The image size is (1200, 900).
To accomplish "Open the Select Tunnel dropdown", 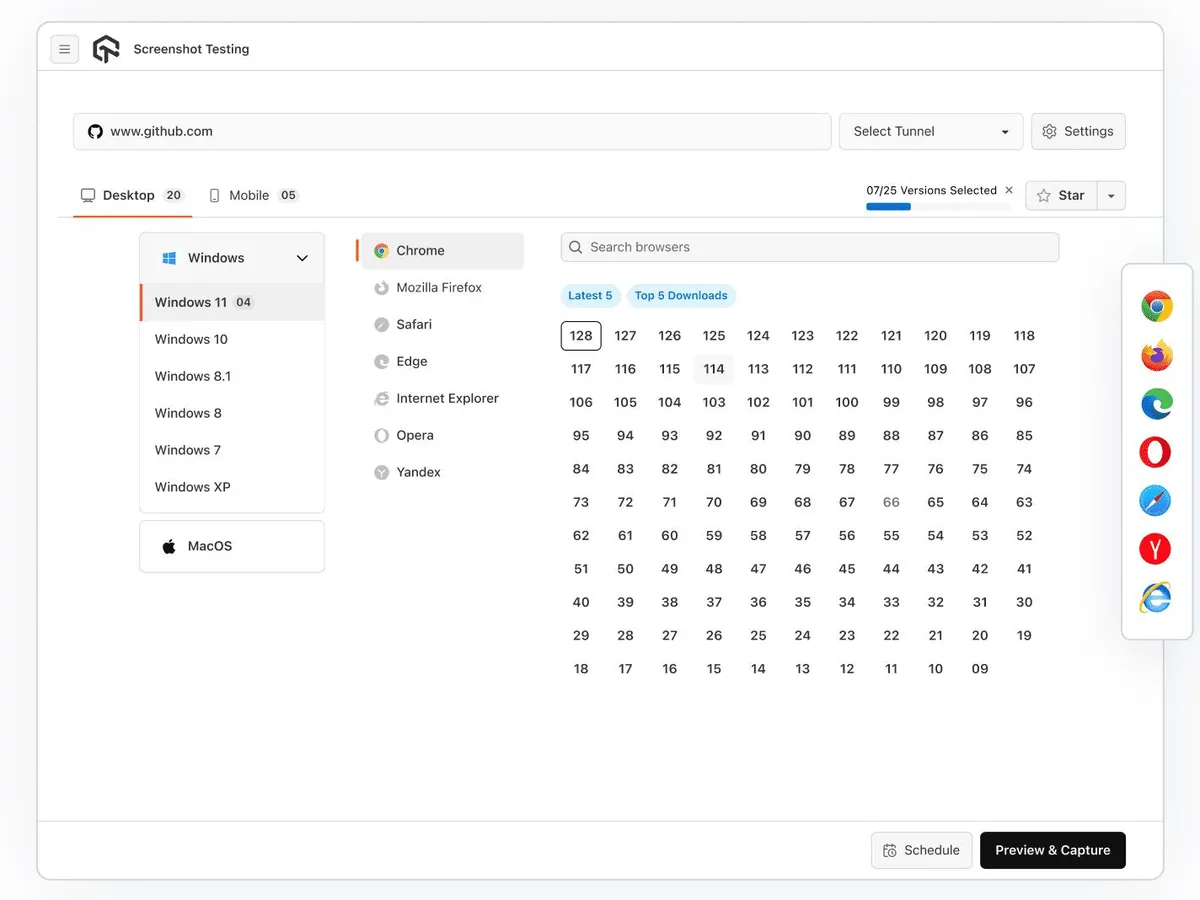I will 931,131.
